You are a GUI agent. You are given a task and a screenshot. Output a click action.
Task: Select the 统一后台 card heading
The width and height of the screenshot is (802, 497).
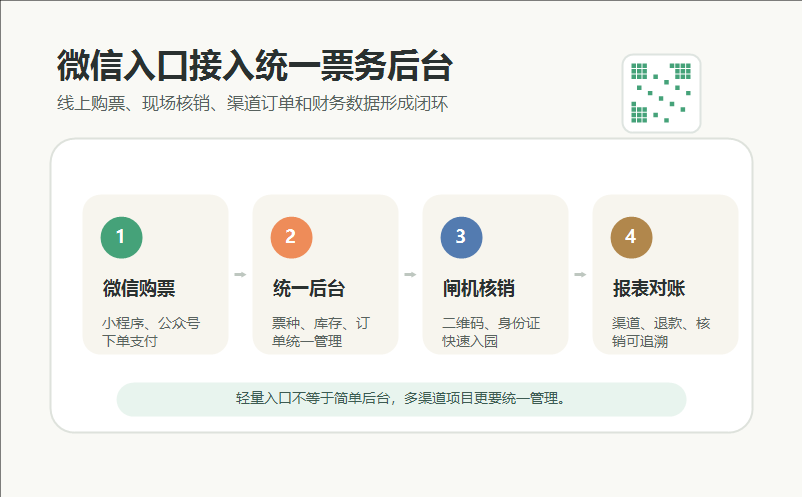click(308, 288)
